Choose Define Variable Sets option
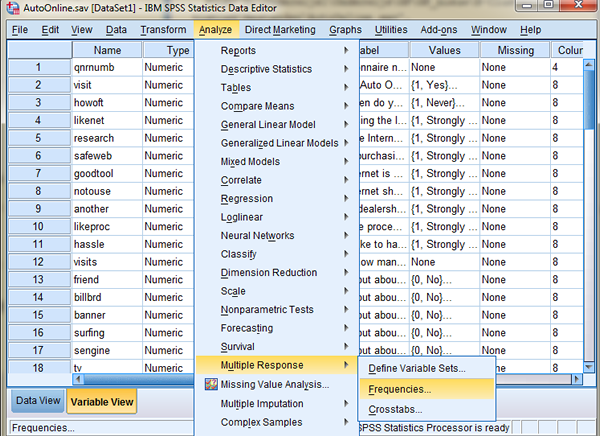Screen dimensions: 600x436 426,368
